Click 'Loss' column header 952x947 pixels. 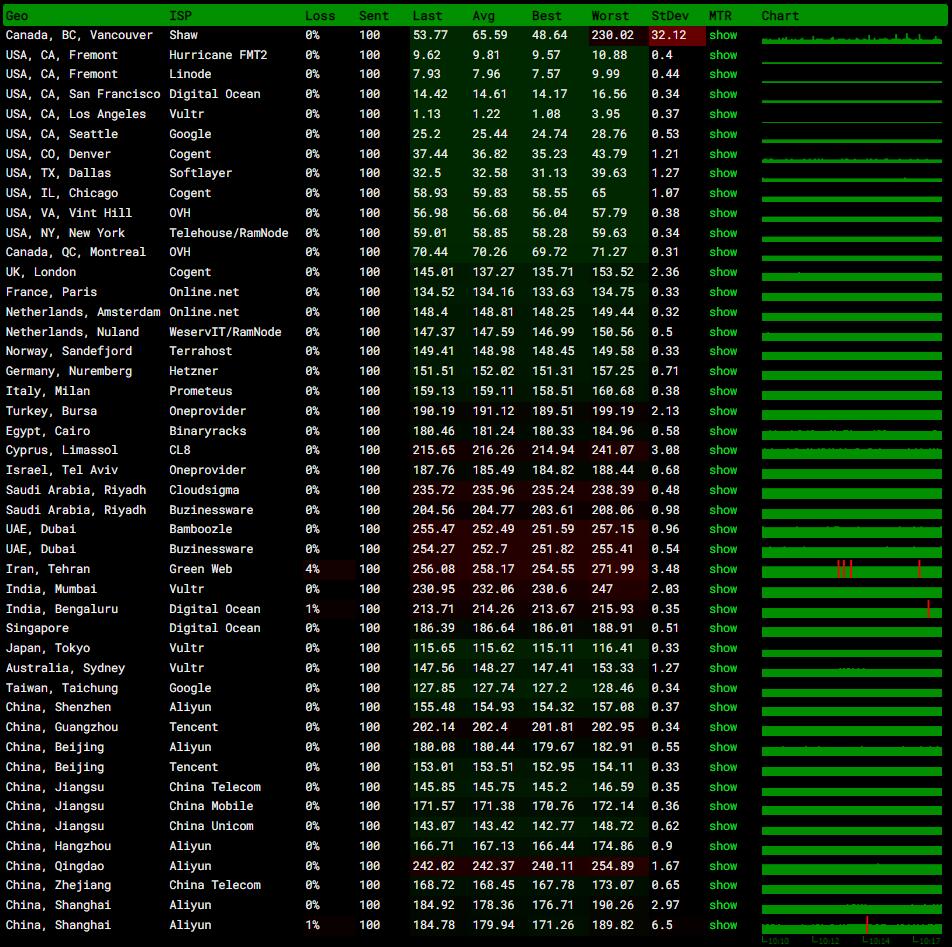pyautogui.click(x=320, y=16)
